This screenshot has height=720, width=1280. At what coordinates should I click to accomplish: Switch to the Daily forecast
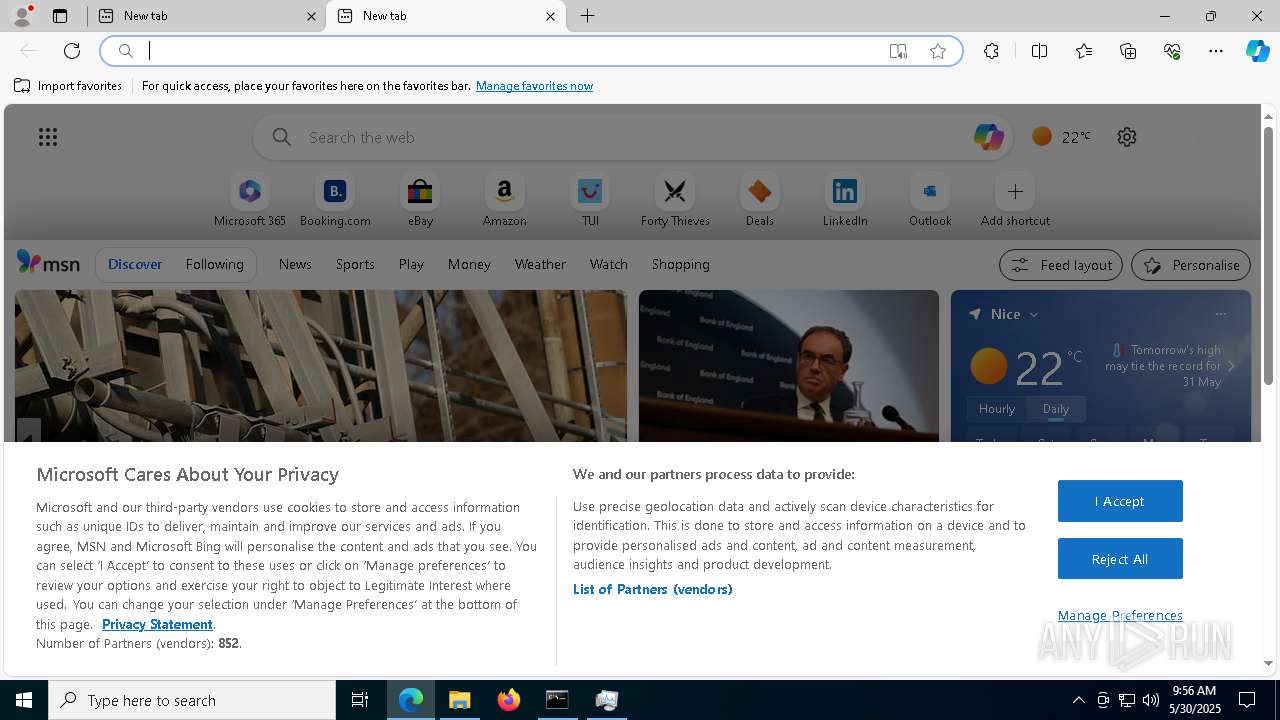pyautogui.click(x=1056, y=409)
